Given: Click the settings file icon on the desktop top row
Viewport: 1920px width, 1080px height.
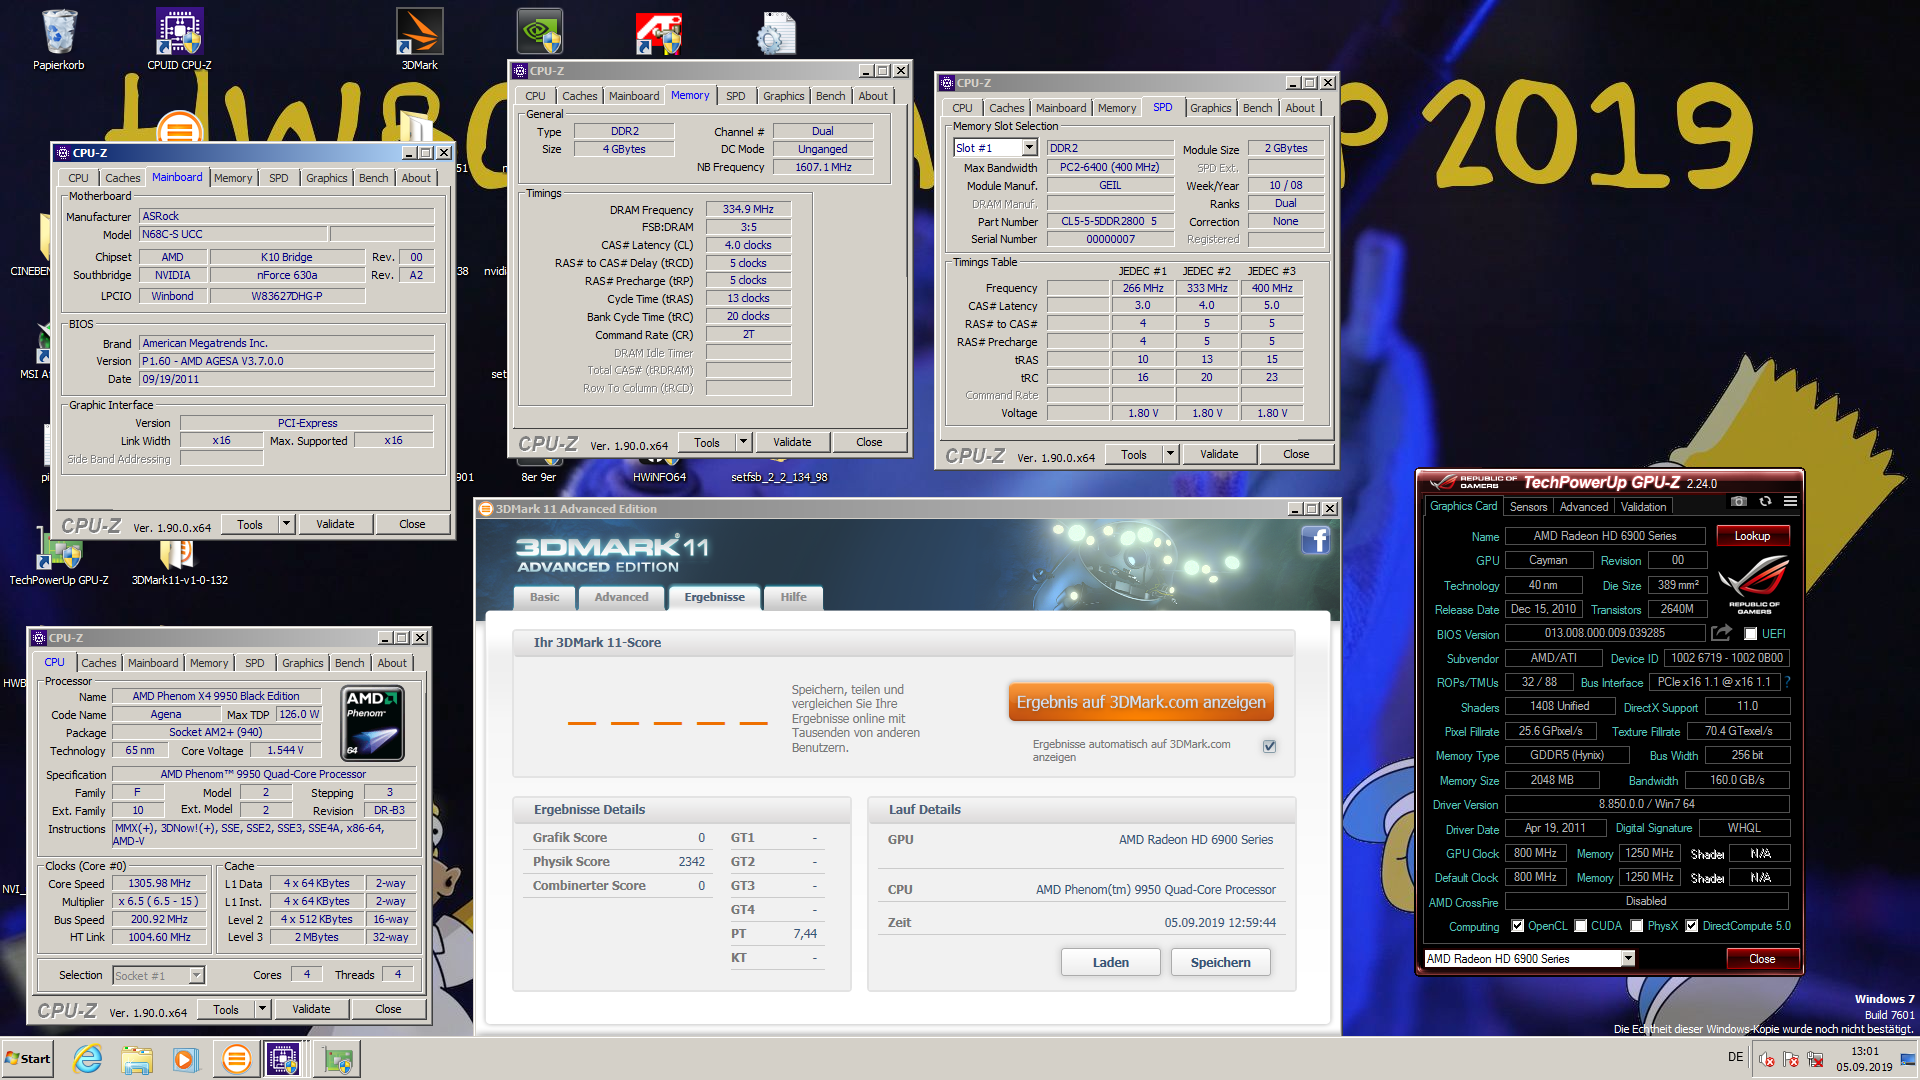Looking at the screenshot, I should pos(775,32).
